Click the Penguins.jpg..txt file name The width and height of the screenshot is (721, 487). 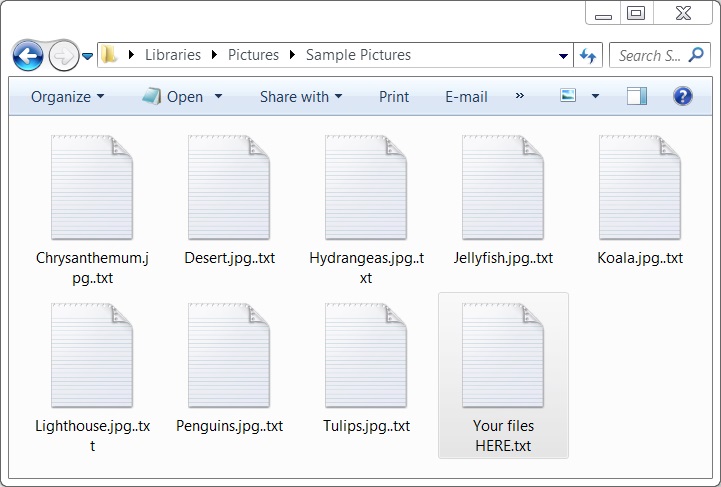[x=229, y=426]
